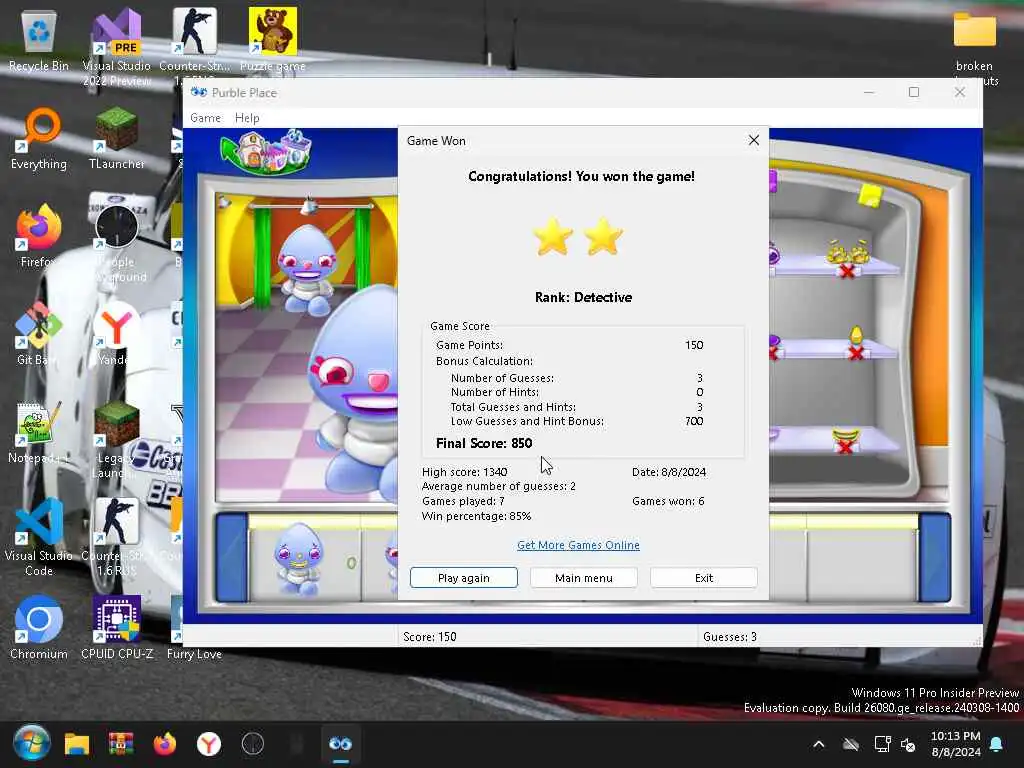Open Legacy Launcher desktop icon

116,440
